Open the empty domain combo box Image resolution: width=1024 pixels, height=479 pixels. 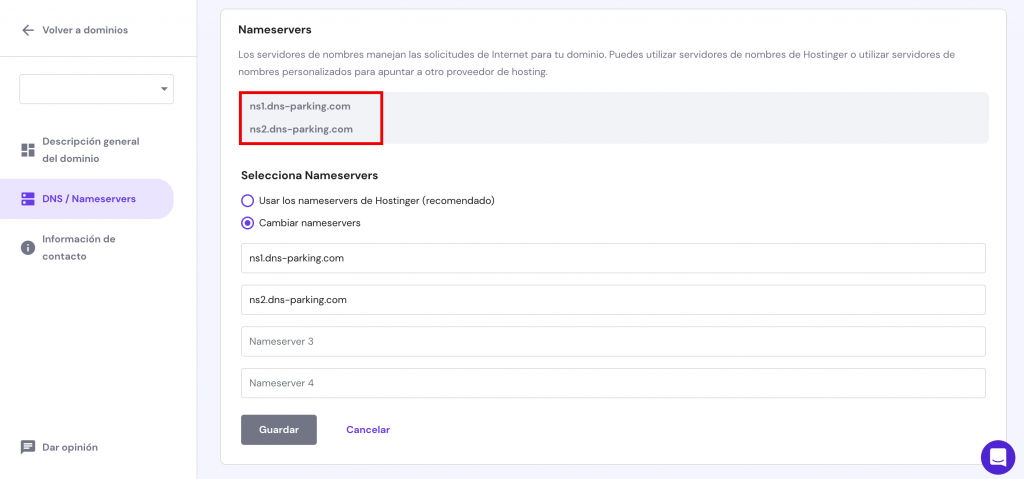click(x=90, y=89)
